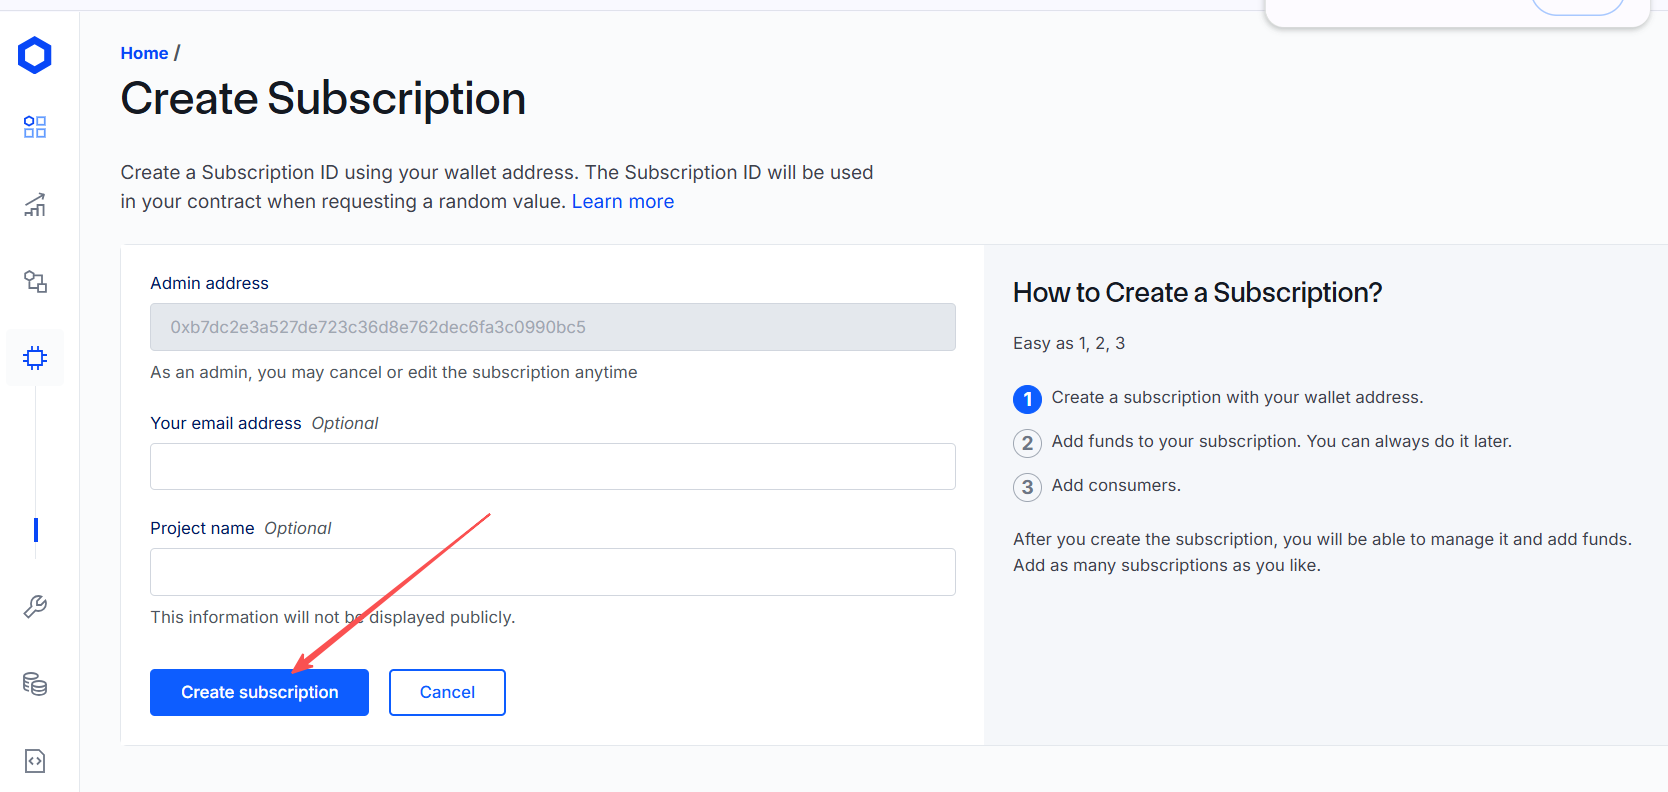Open the Learn more link
The height and width of the screenshot is (792, 1668).
coord(623,201)
